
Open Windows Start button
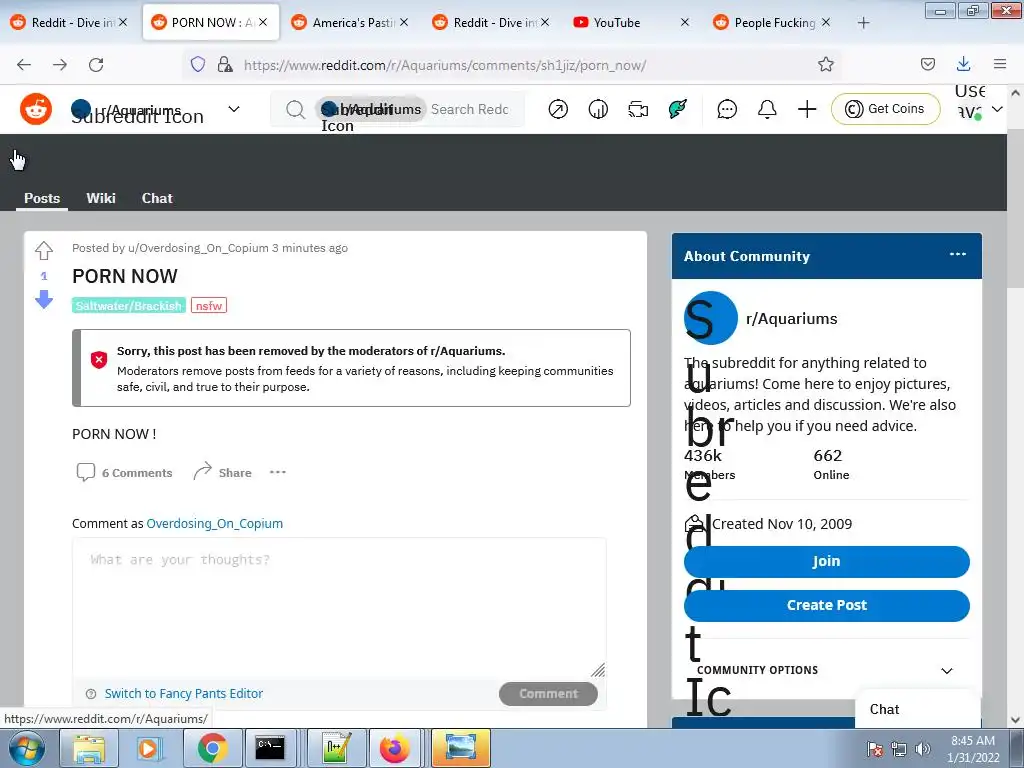click(x=26, y=748)
